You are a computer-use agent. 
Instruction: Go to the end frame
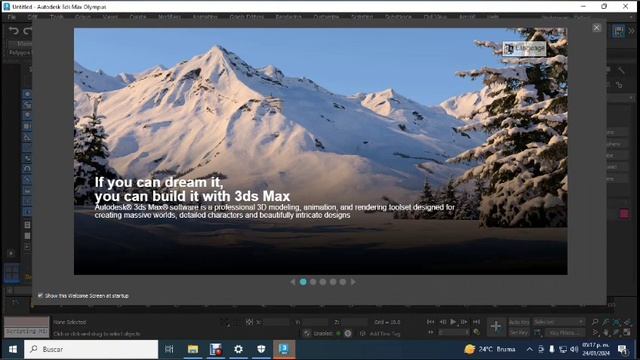(x=476, y=322)
